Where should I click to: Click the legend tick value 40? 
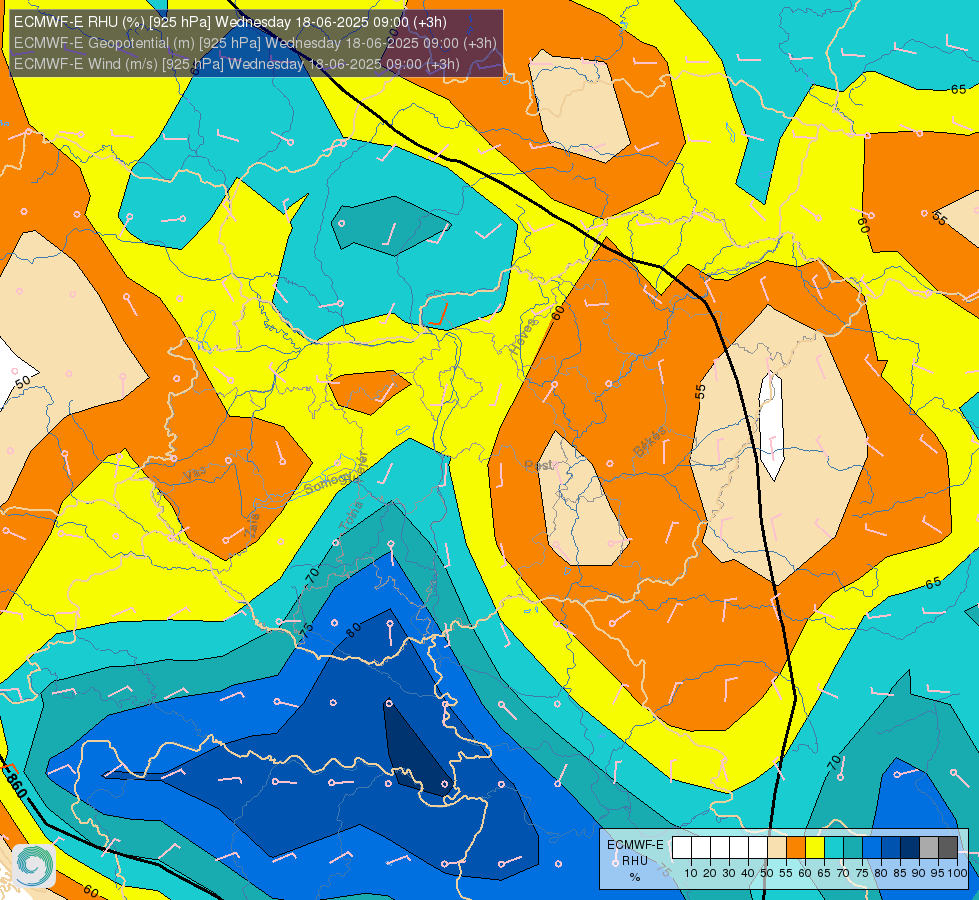(x=748, y=873)
